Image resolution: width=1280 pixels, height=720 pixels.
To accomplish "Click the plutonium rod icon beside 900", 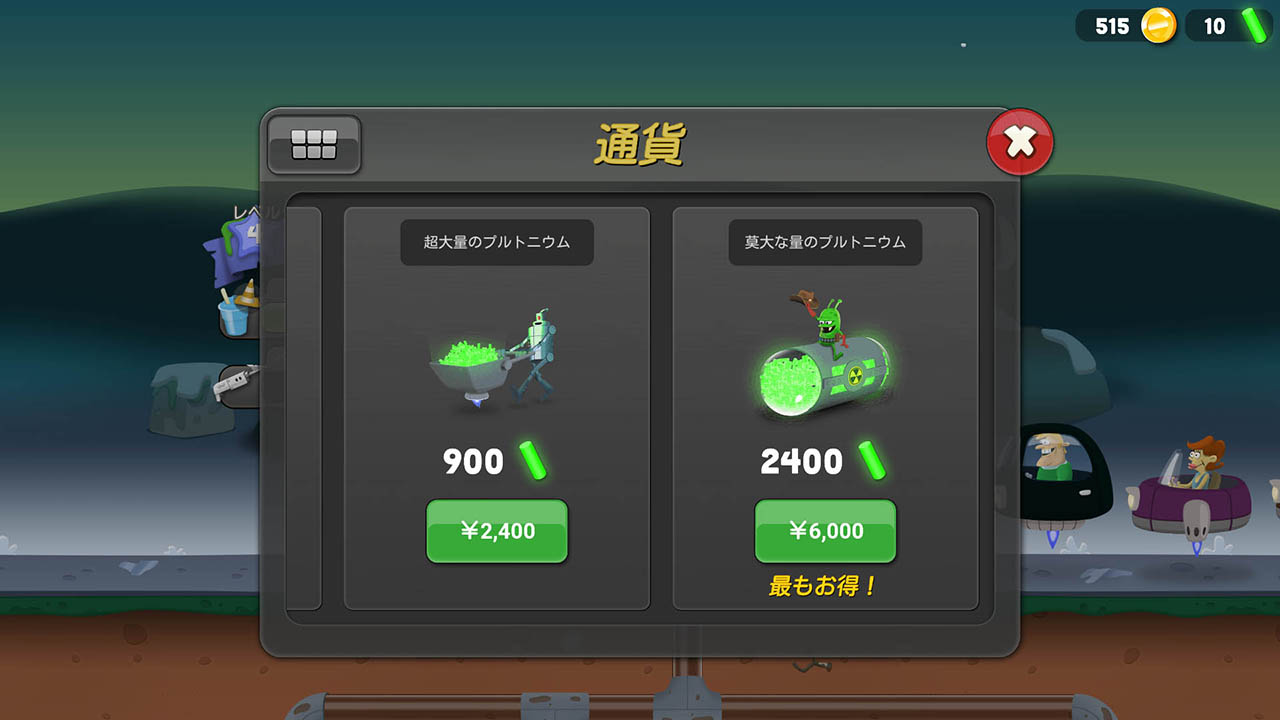I will pyautogui.click(x=534, y=461).
